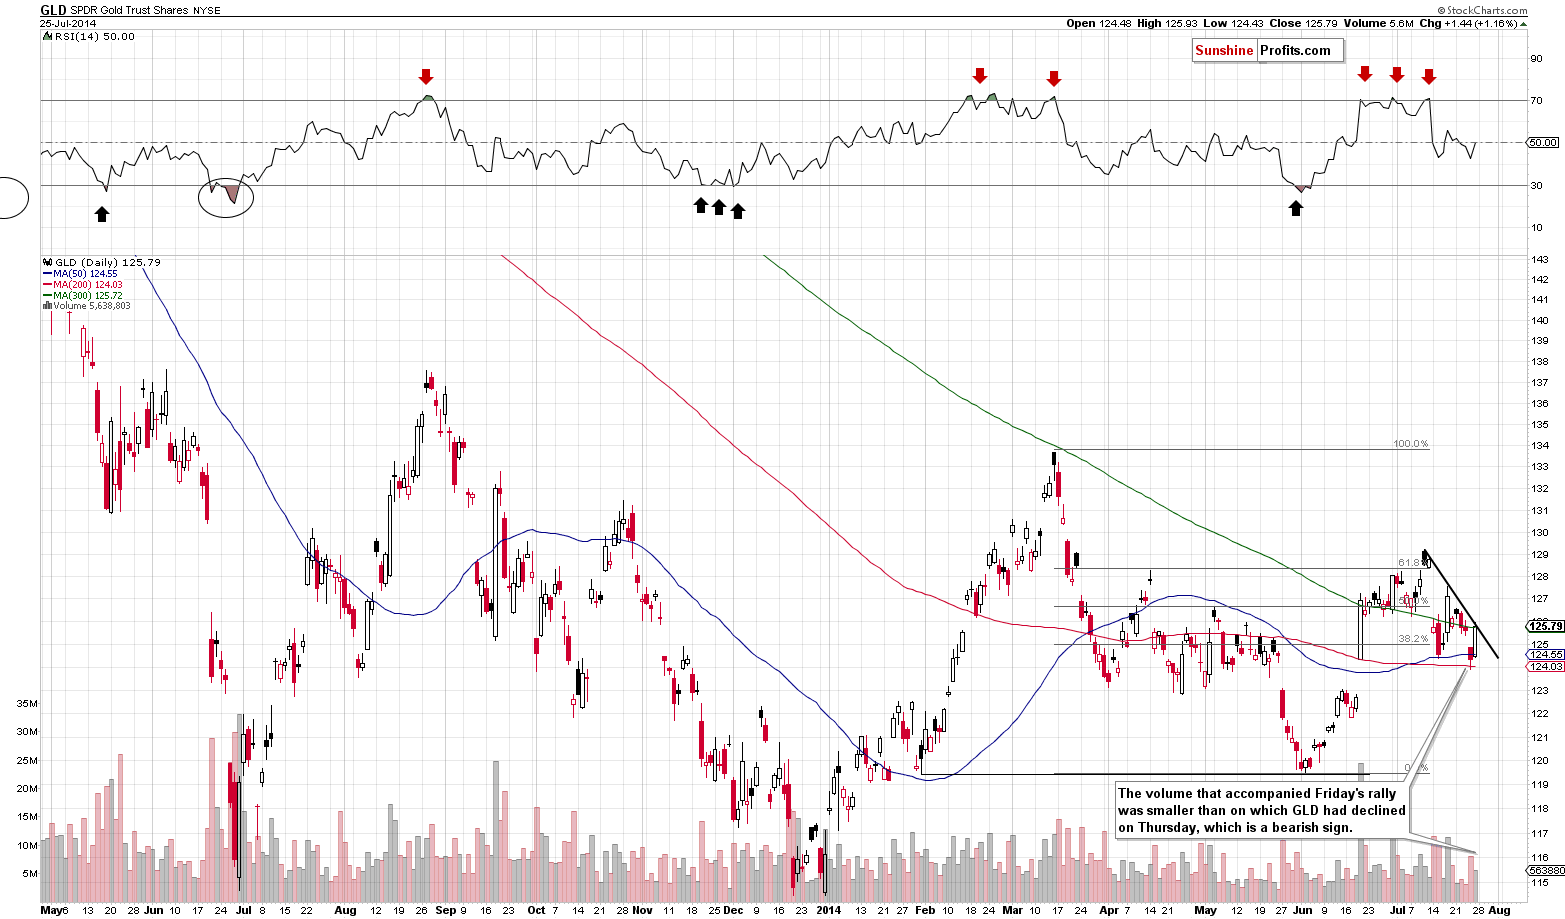Image resolution: width=1565 pixels, height=919 pixels.
Task: Click the 143 price level on right axis
Action: click(1540, 260)
